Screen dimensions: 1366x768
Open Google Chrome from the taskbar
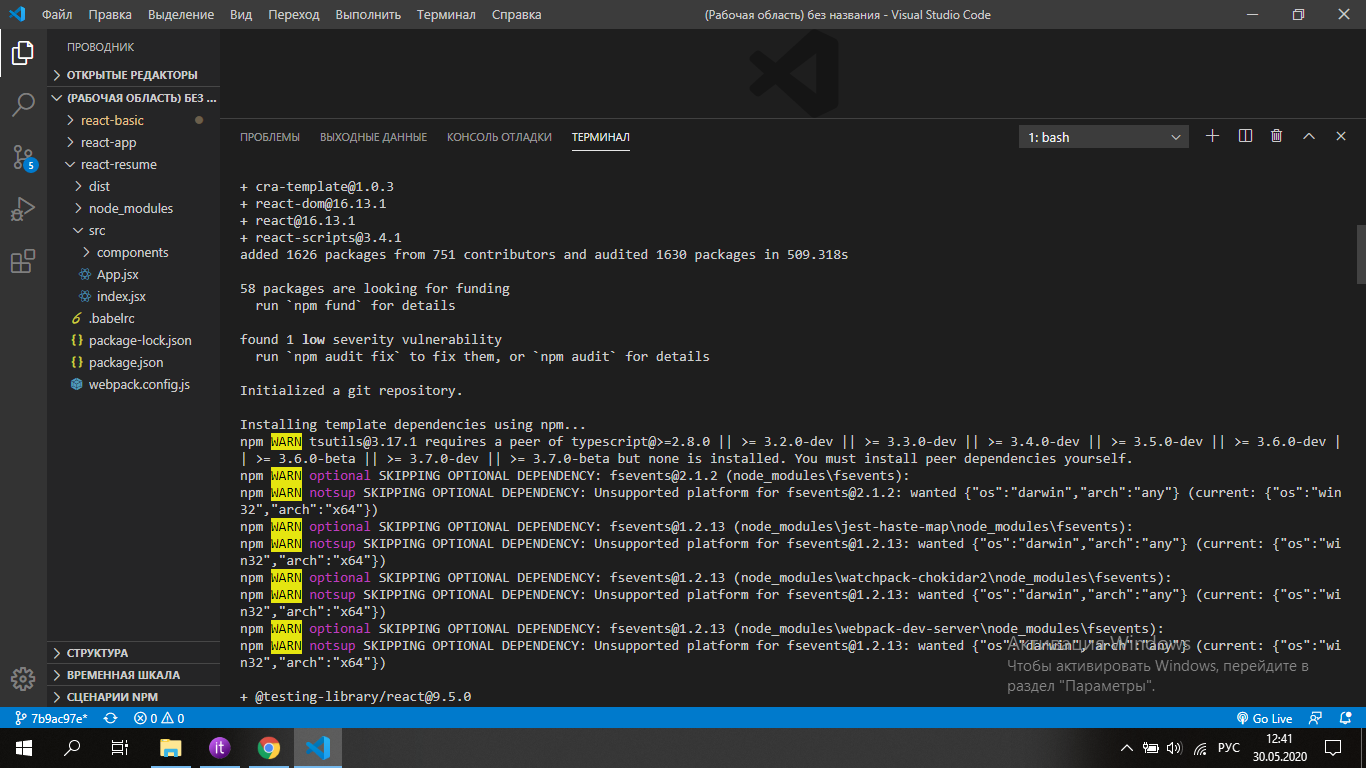[x=268, y=748]
